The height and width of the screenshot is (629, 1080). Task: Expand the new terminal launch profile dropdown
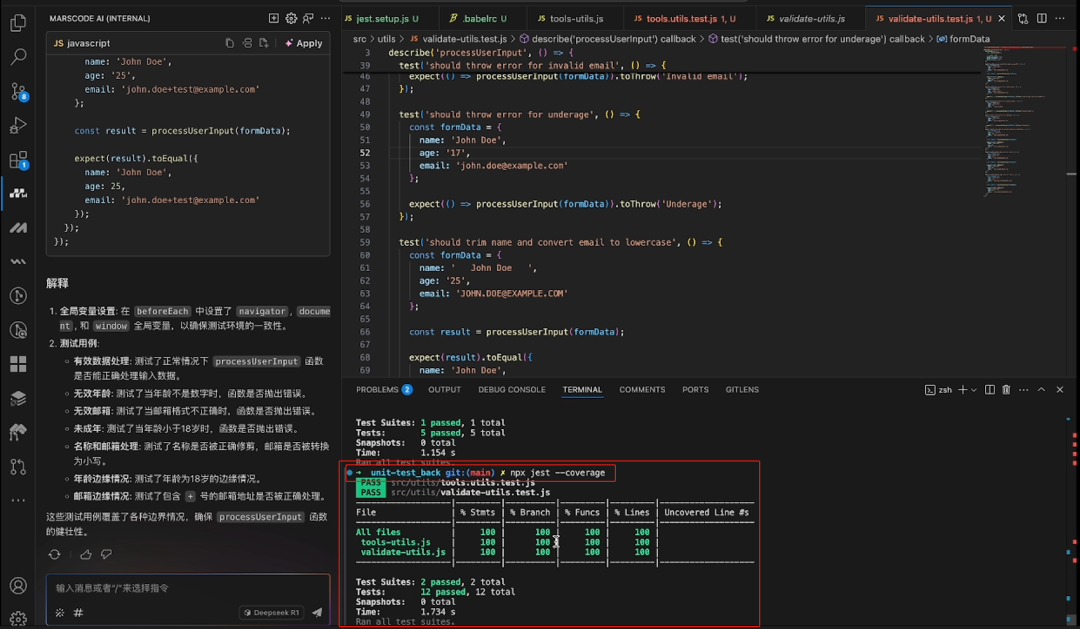pos(974,390)
